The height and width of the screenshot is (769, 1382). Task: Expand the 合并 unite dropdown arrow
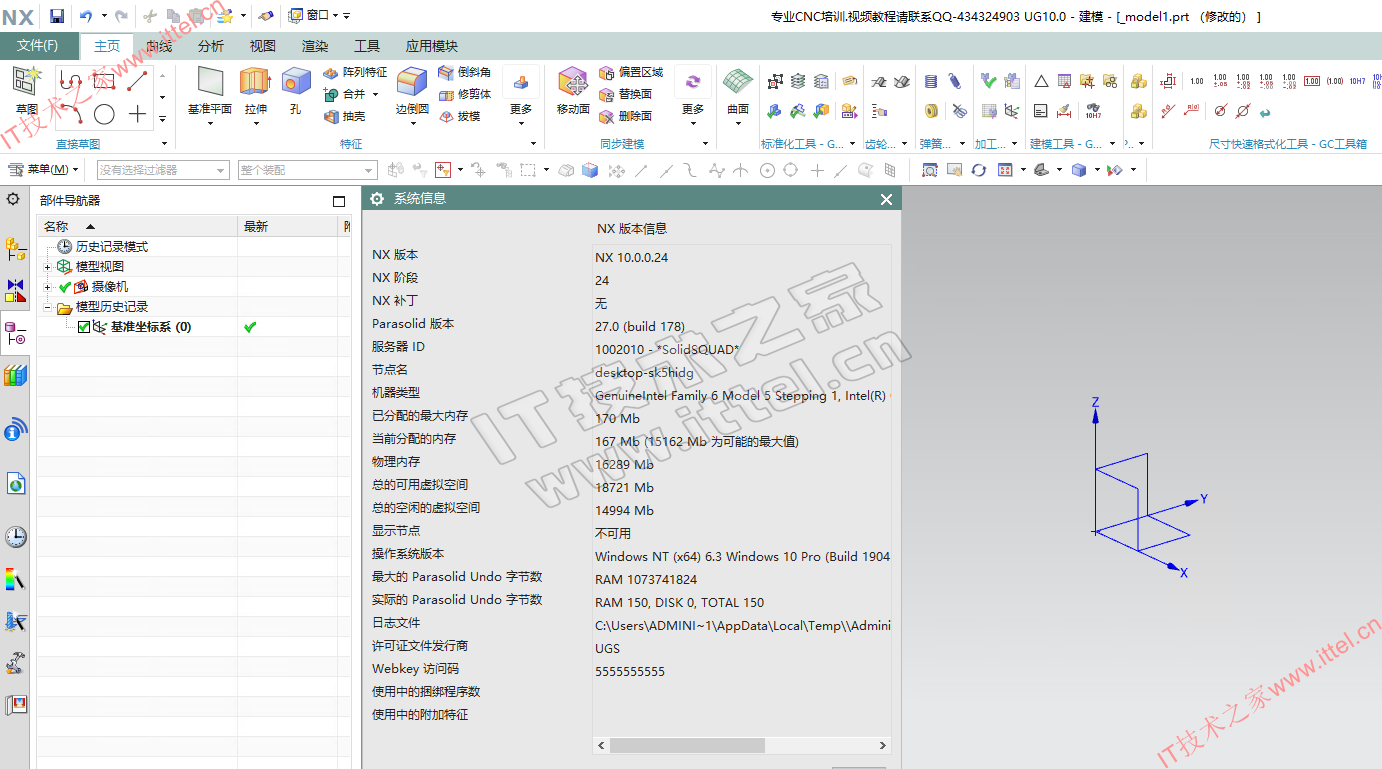click(x=376, y=94)
